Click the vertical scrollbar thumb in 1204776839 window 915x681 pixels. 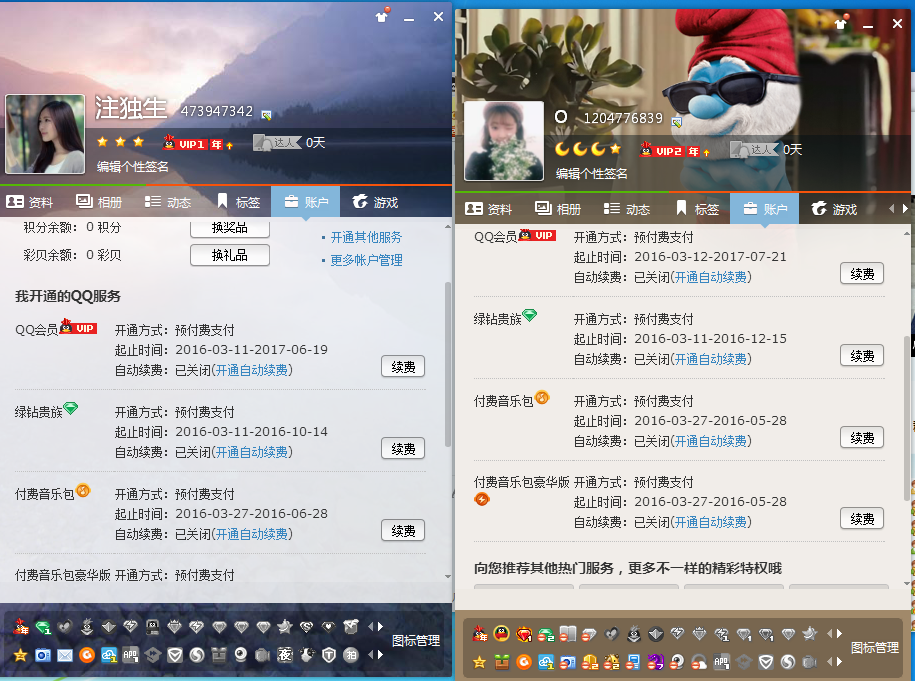(907, 418)
